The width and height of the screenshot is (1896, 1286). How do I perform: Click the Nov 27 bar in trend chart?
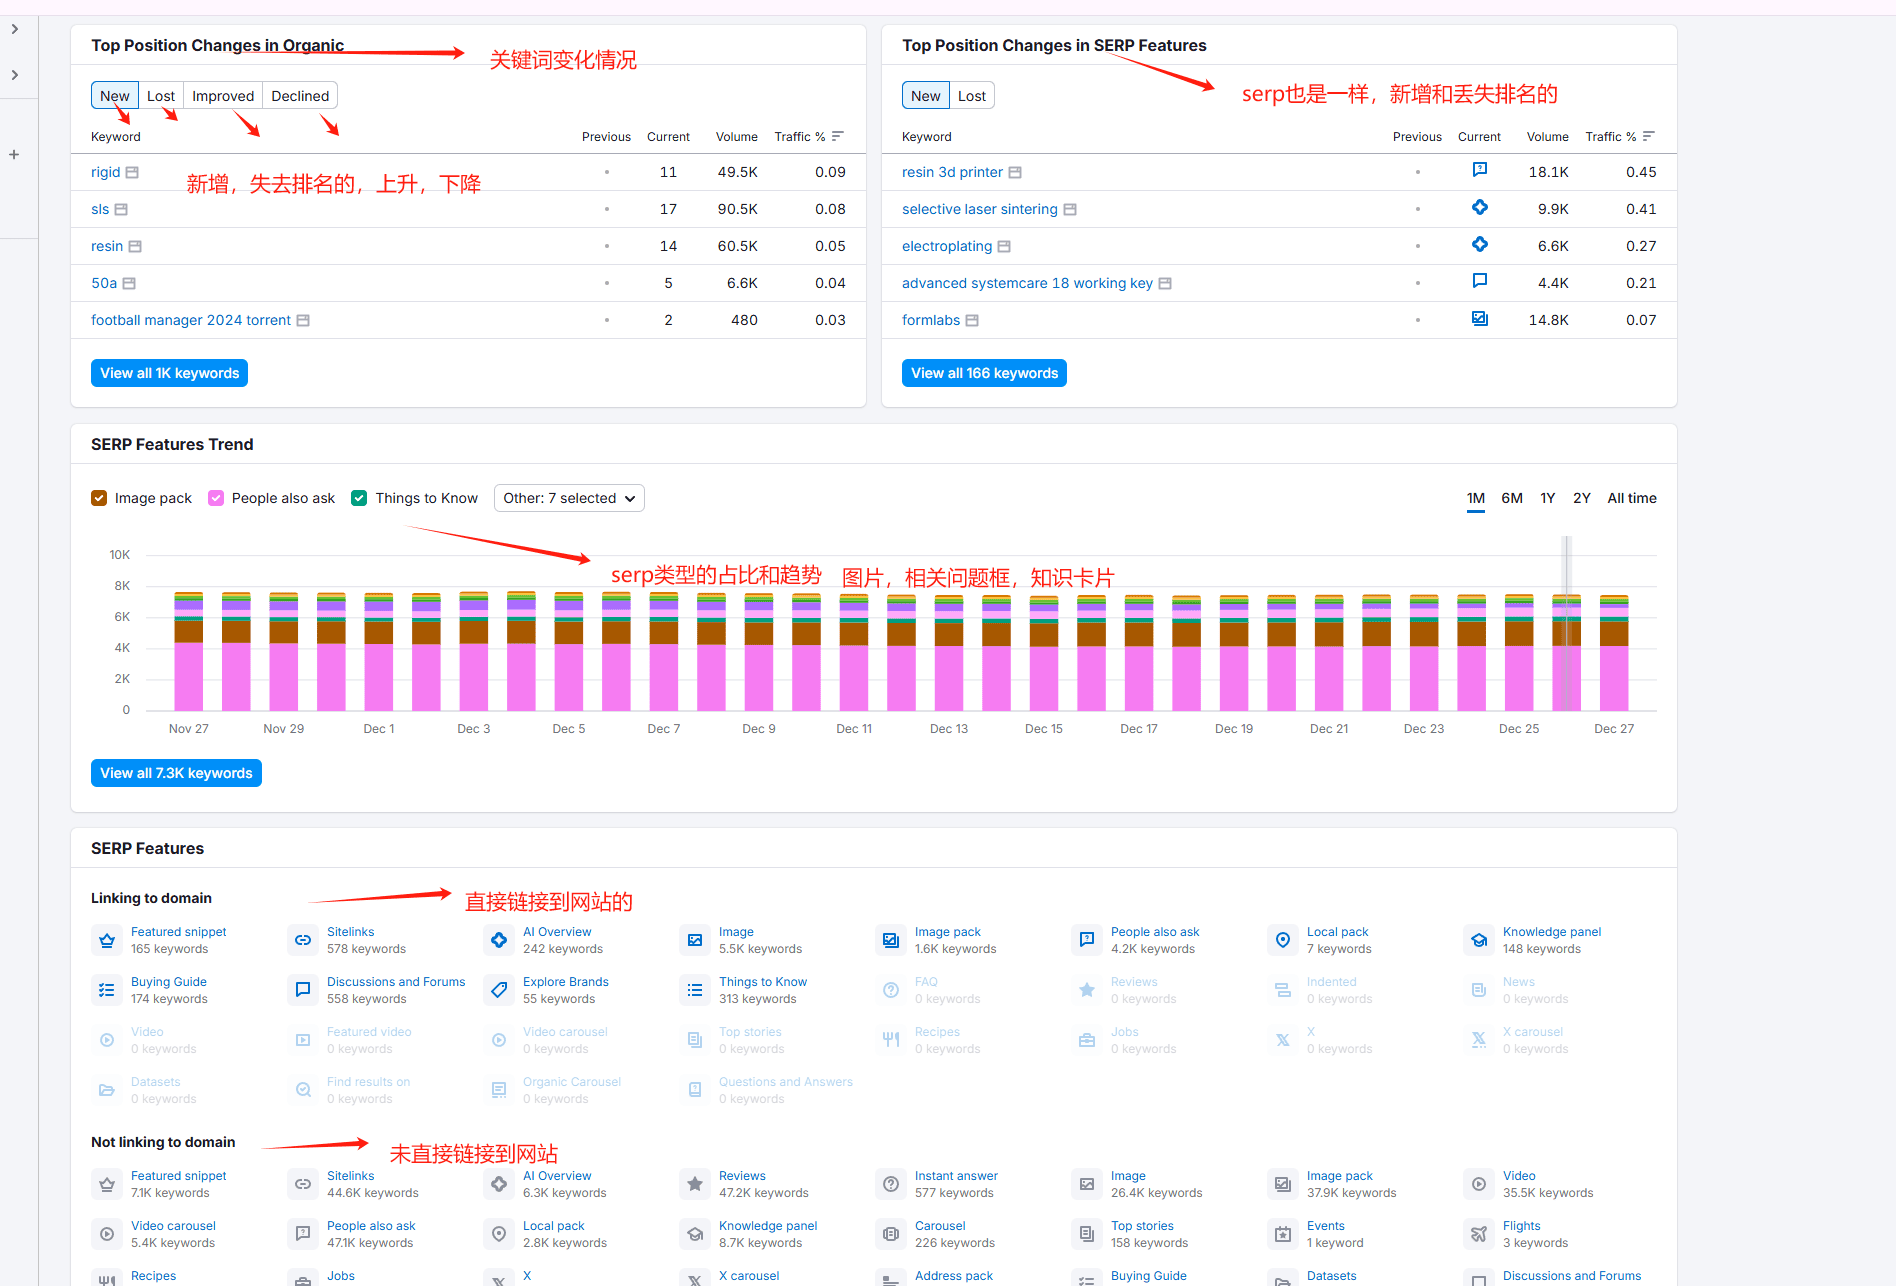189,651
